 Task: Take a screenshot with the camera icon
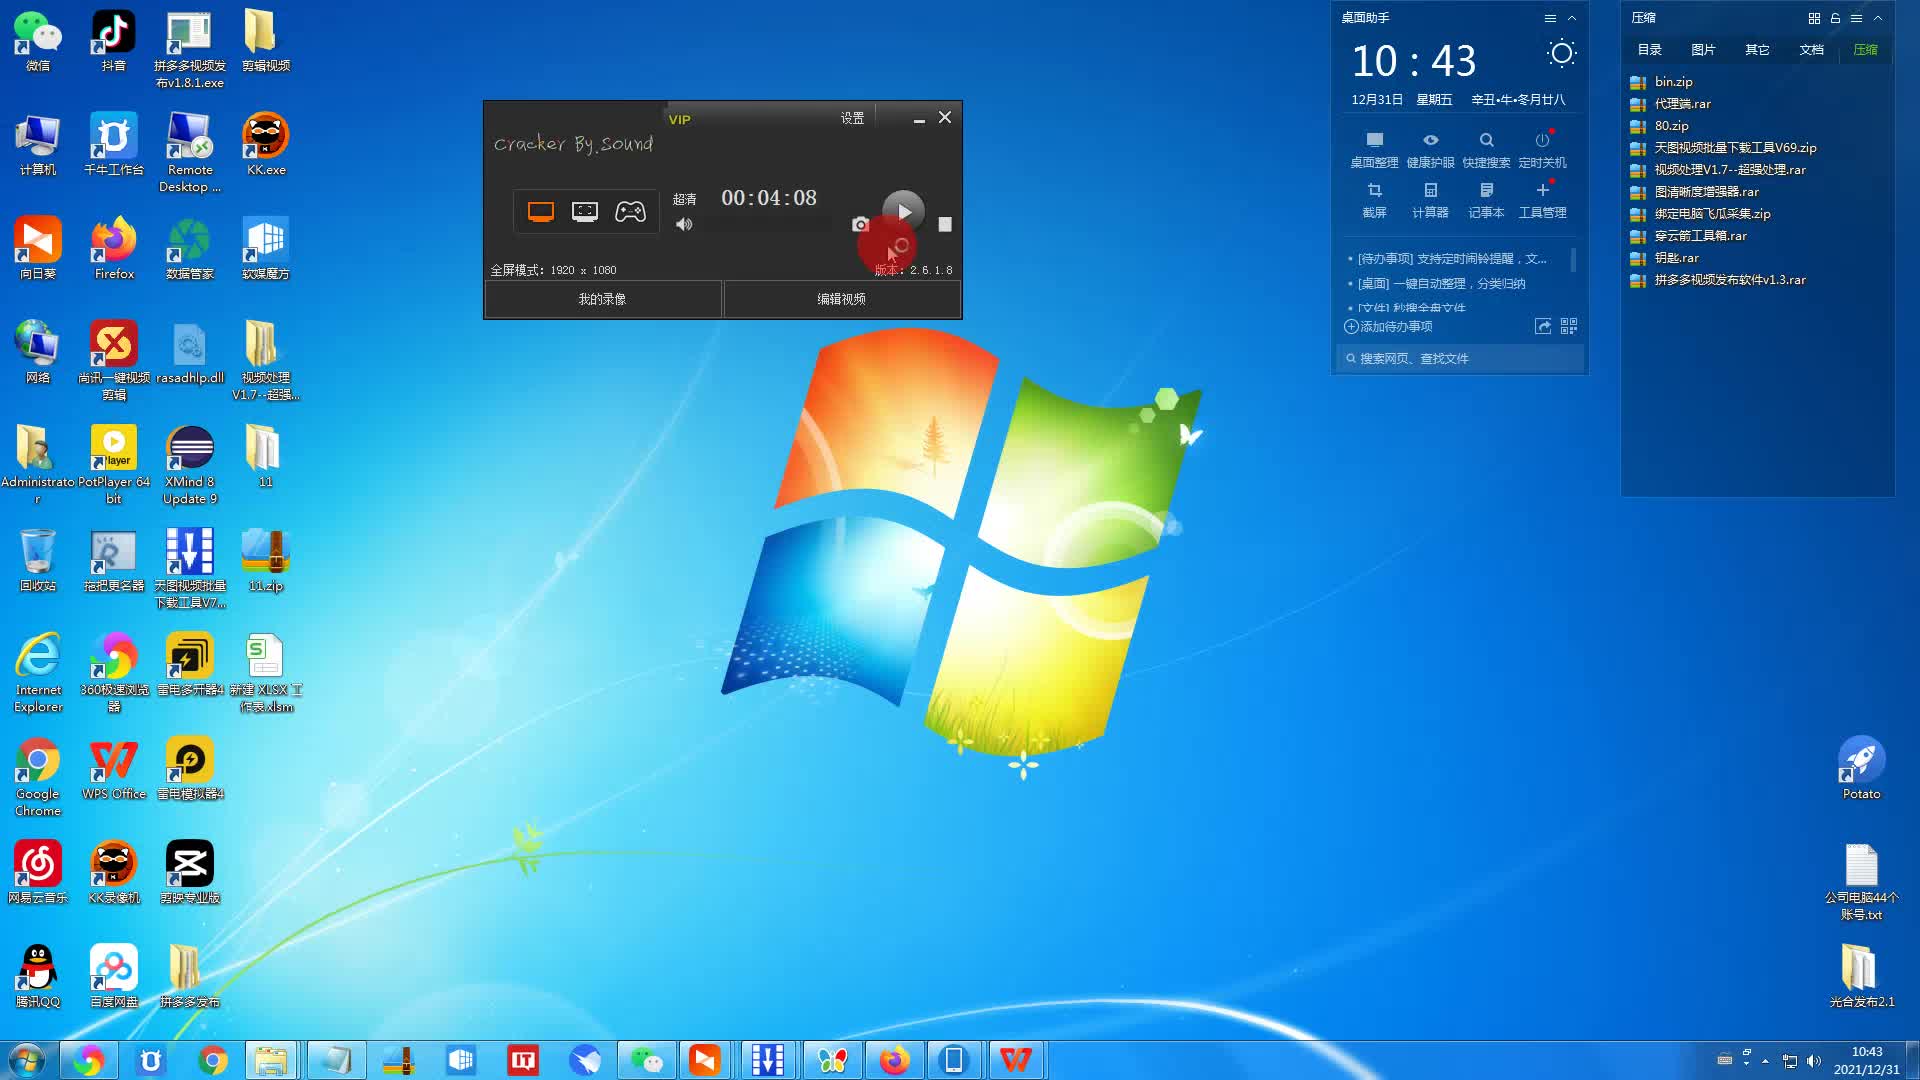pyautogui.click(x=860, y=225)
